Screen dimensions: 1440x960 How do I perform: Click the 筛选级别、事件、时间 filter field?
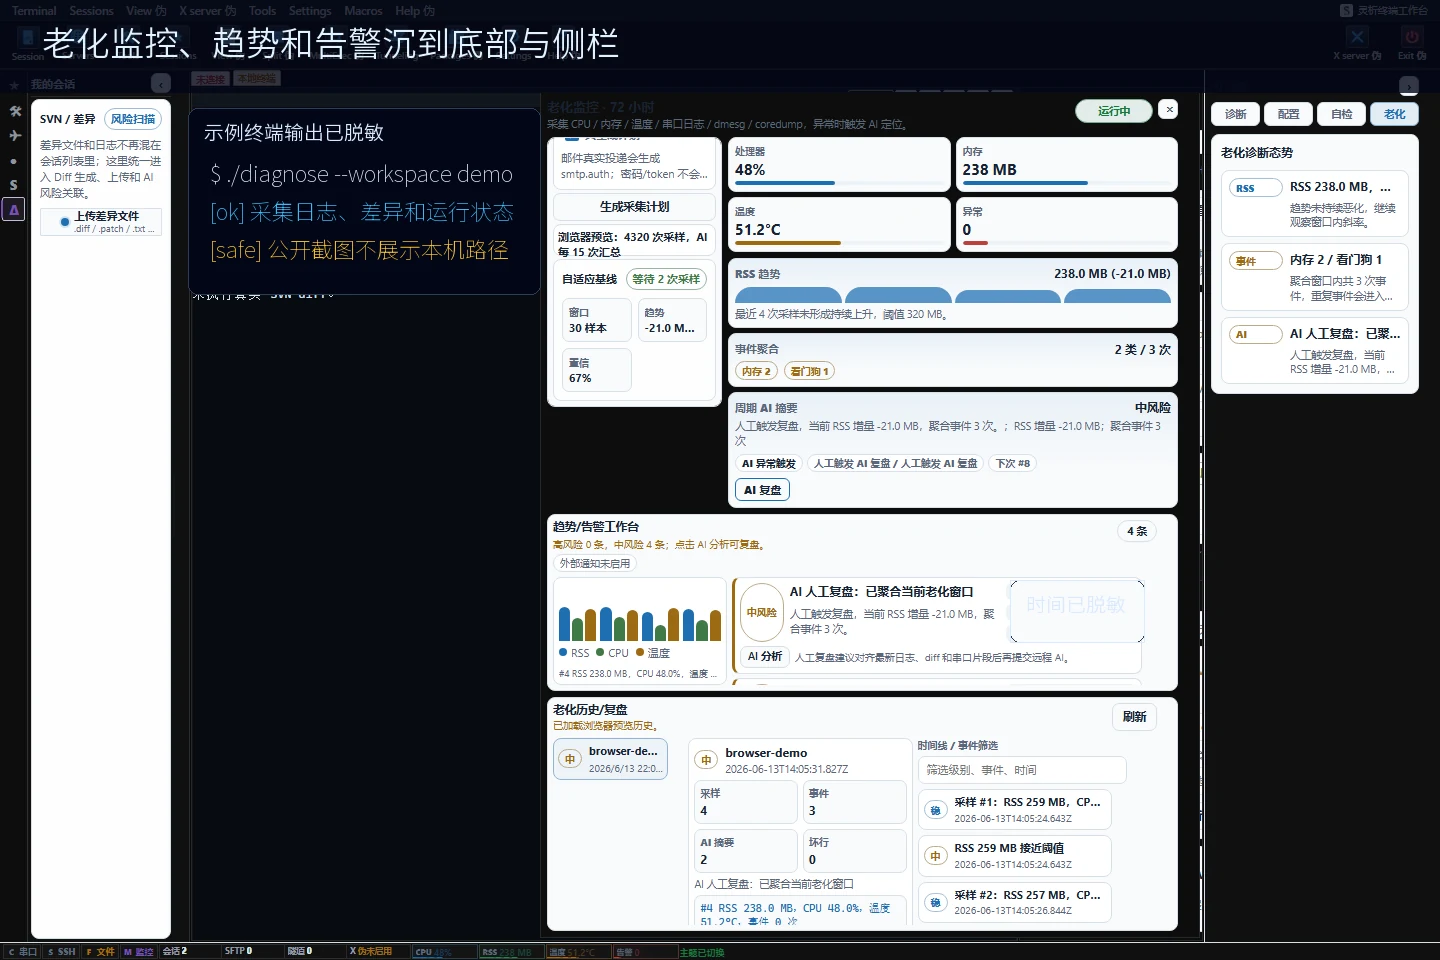tap(1022, 770)
